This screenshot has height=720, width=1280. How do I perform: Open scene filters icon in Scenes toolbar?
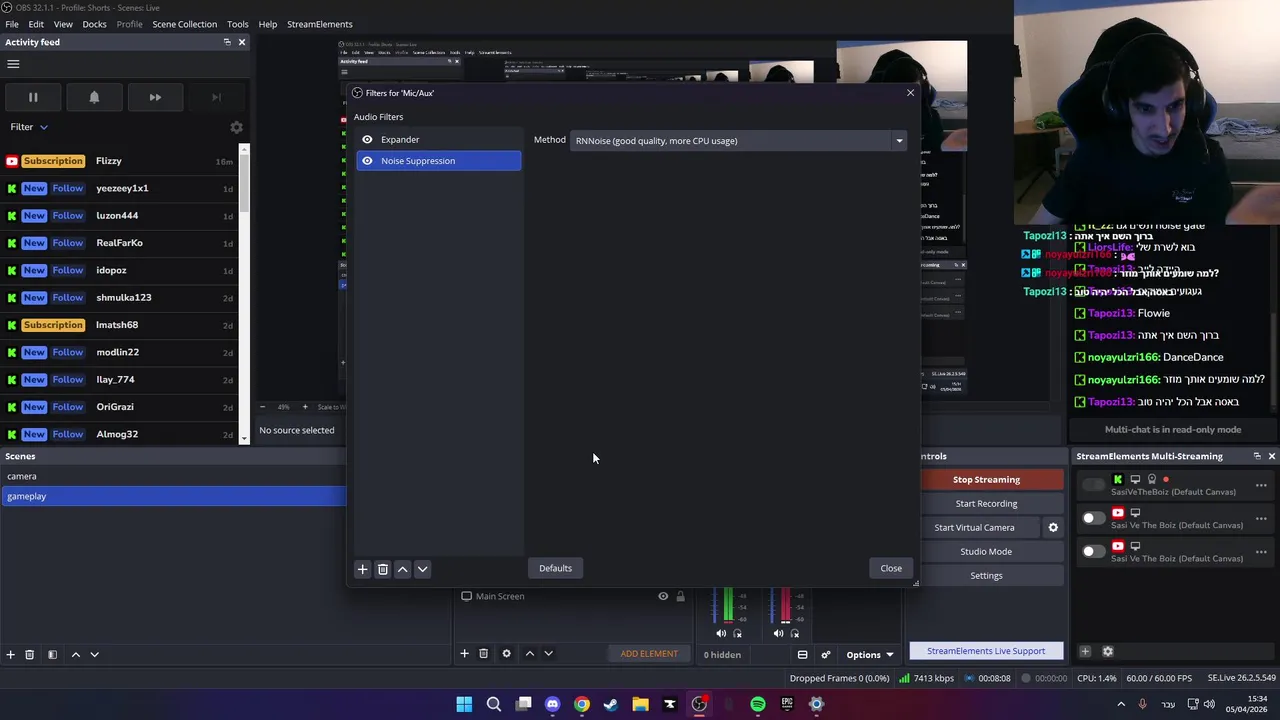[x=52, y=654]
